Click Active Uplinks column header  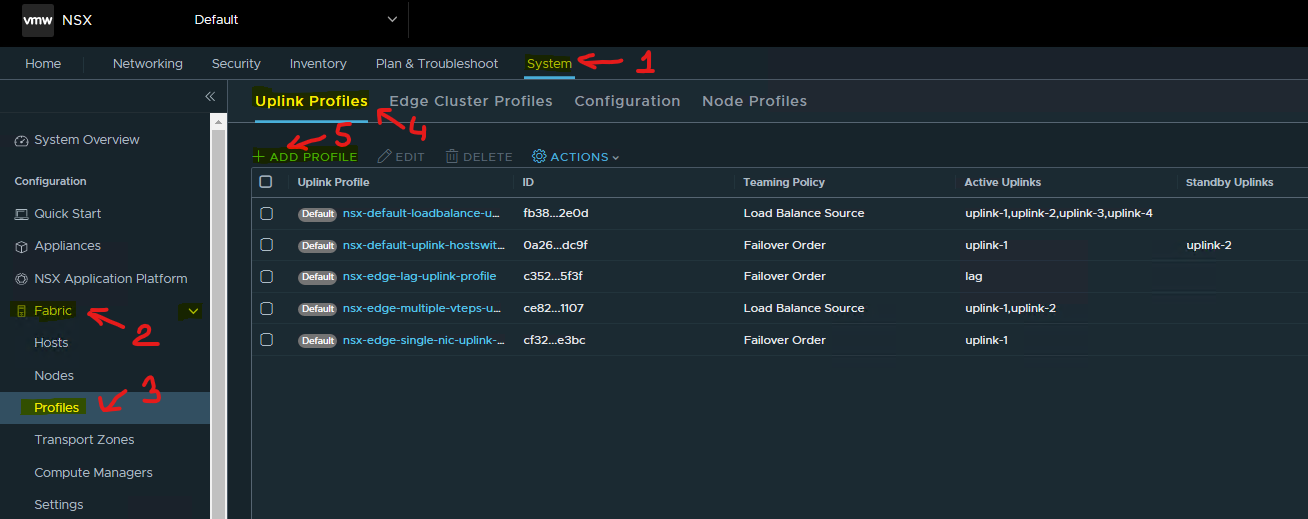(x=1002, y=182)
